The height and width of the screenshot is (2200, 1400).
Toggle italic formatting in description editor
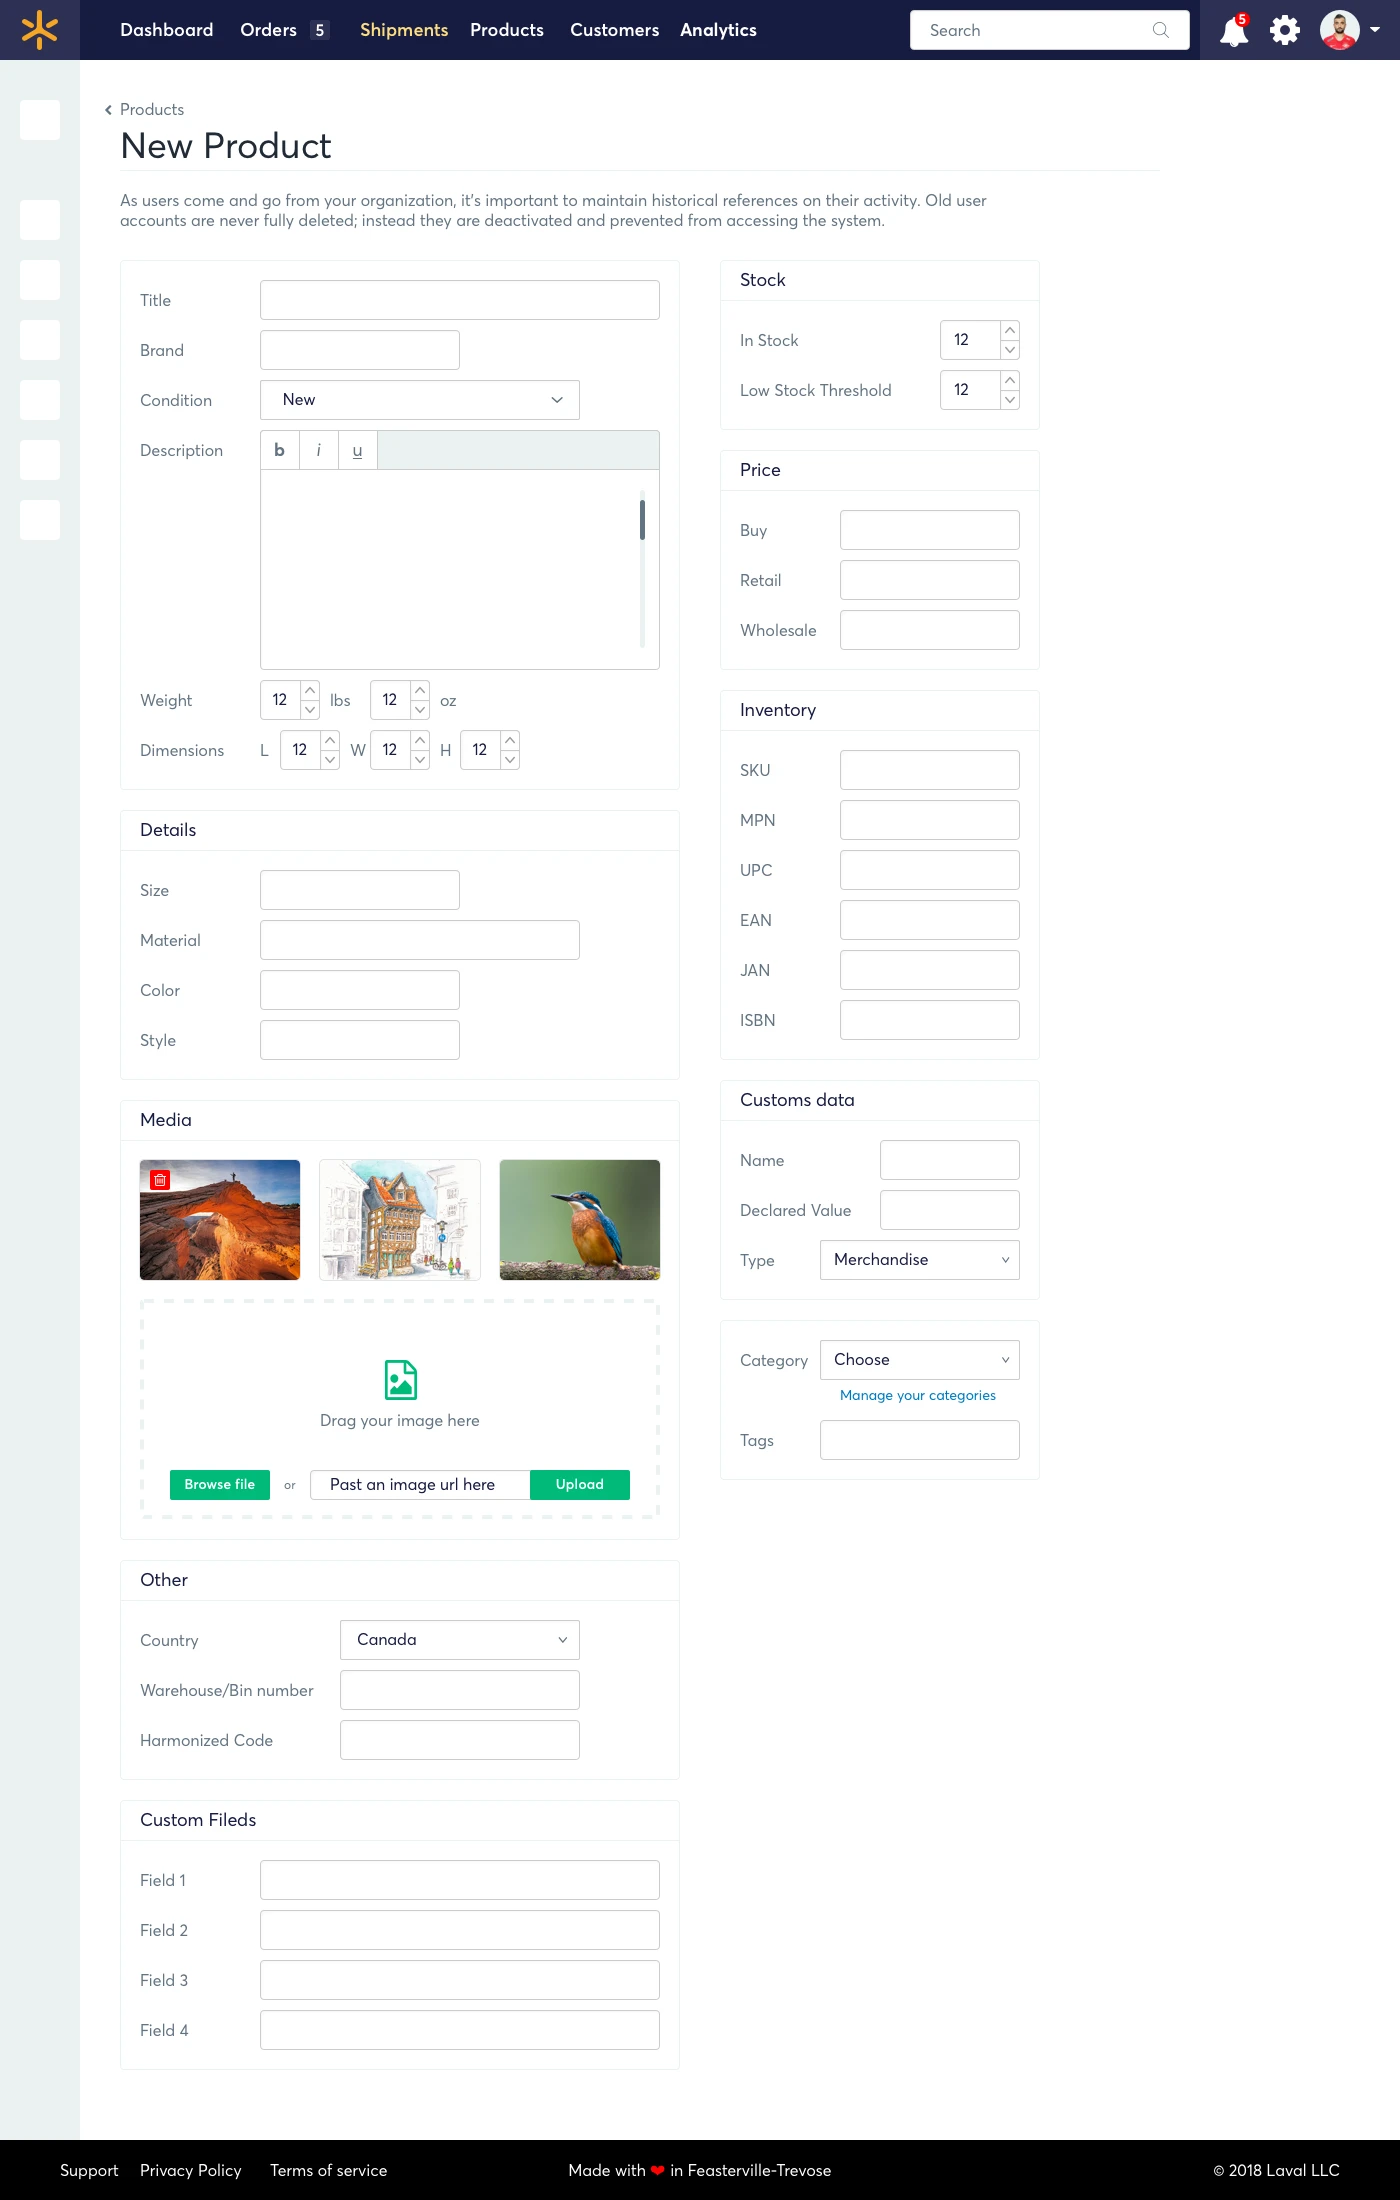(x=318, y=450)
